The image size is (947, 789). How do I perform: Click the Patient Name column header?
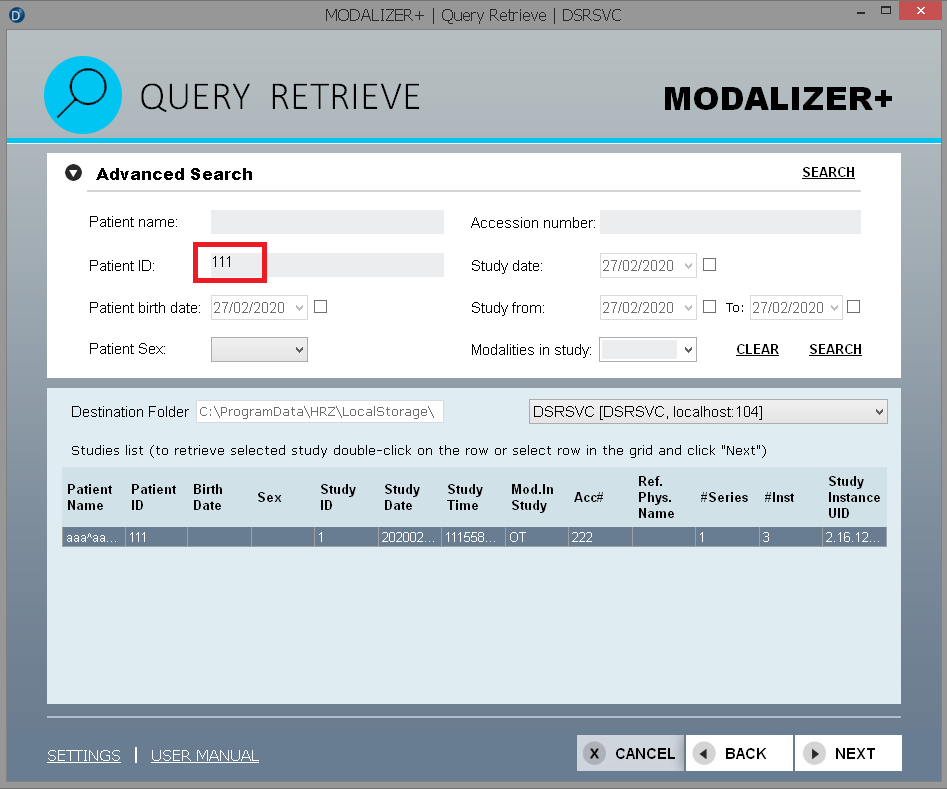click(x=90, y=497)
